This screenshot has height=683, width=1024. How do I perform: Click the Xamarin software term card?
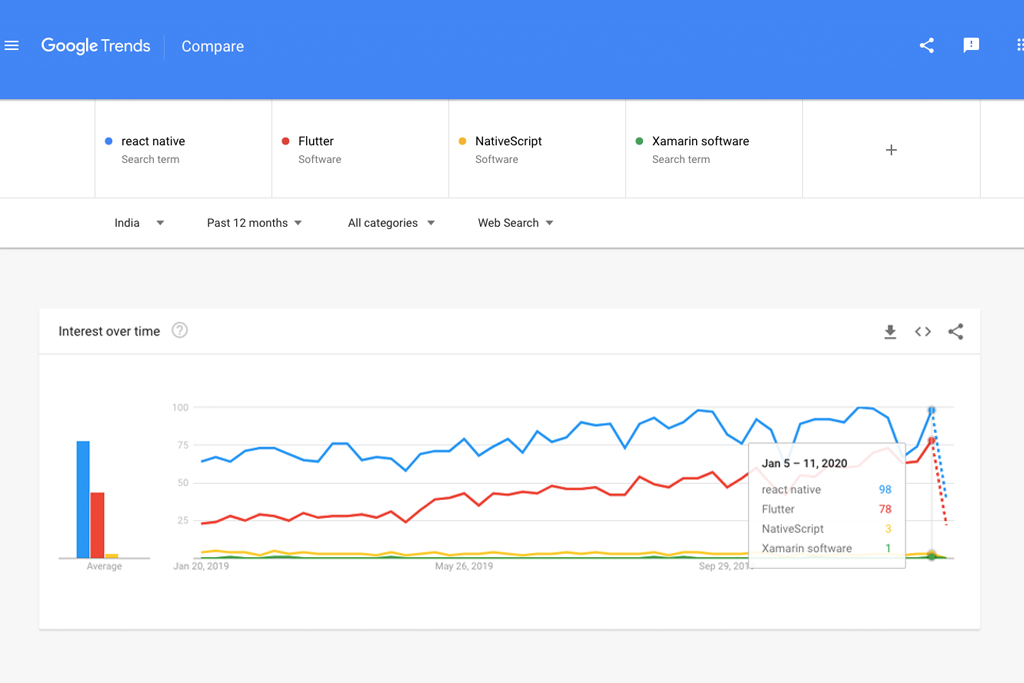coord(713,148)
